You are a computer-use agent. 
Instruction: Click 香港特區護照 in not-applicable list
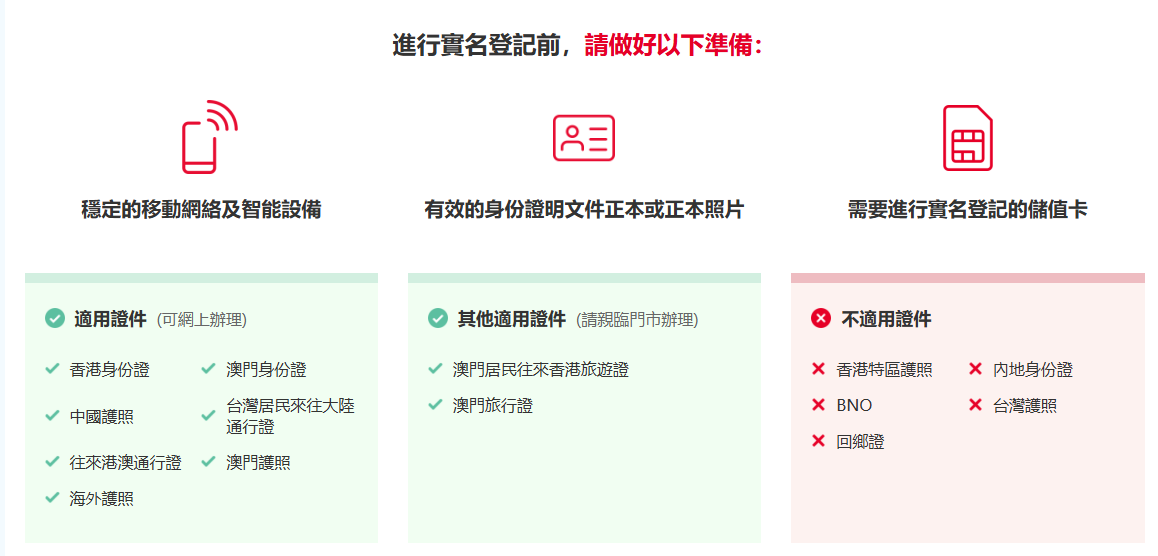884,370
